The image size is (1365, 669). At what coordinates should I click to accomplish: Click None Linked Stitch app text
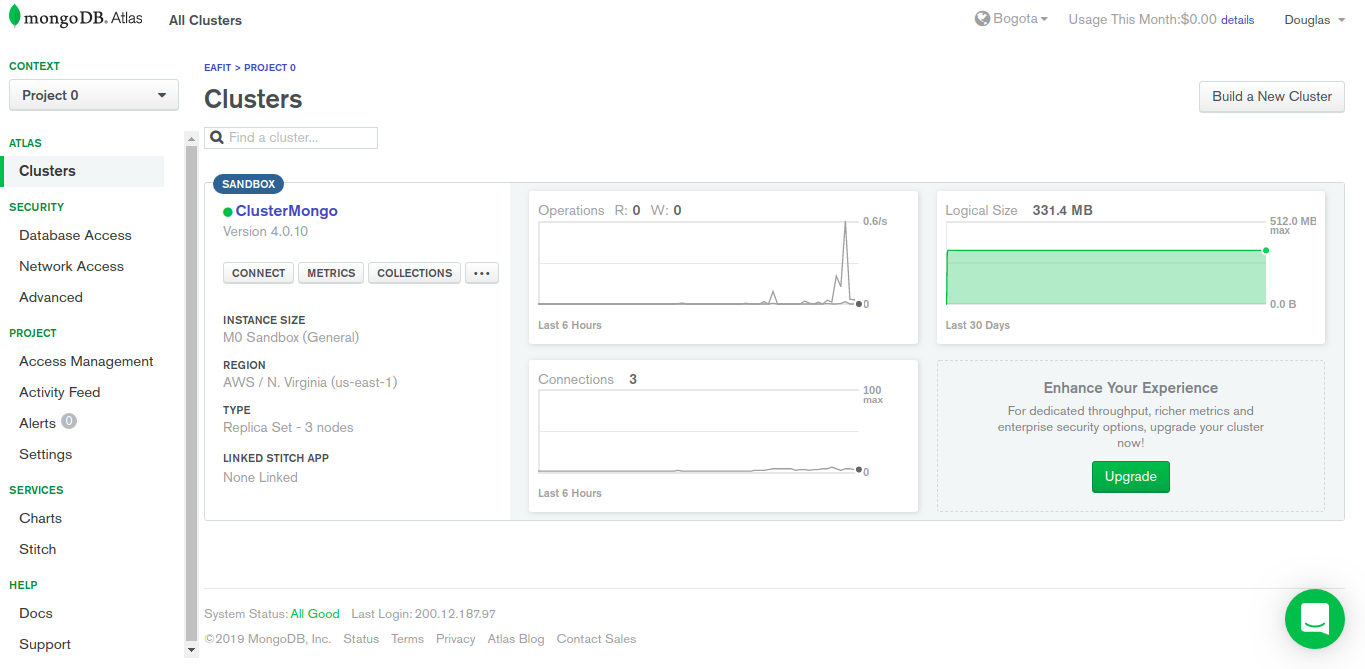(260, 478)
